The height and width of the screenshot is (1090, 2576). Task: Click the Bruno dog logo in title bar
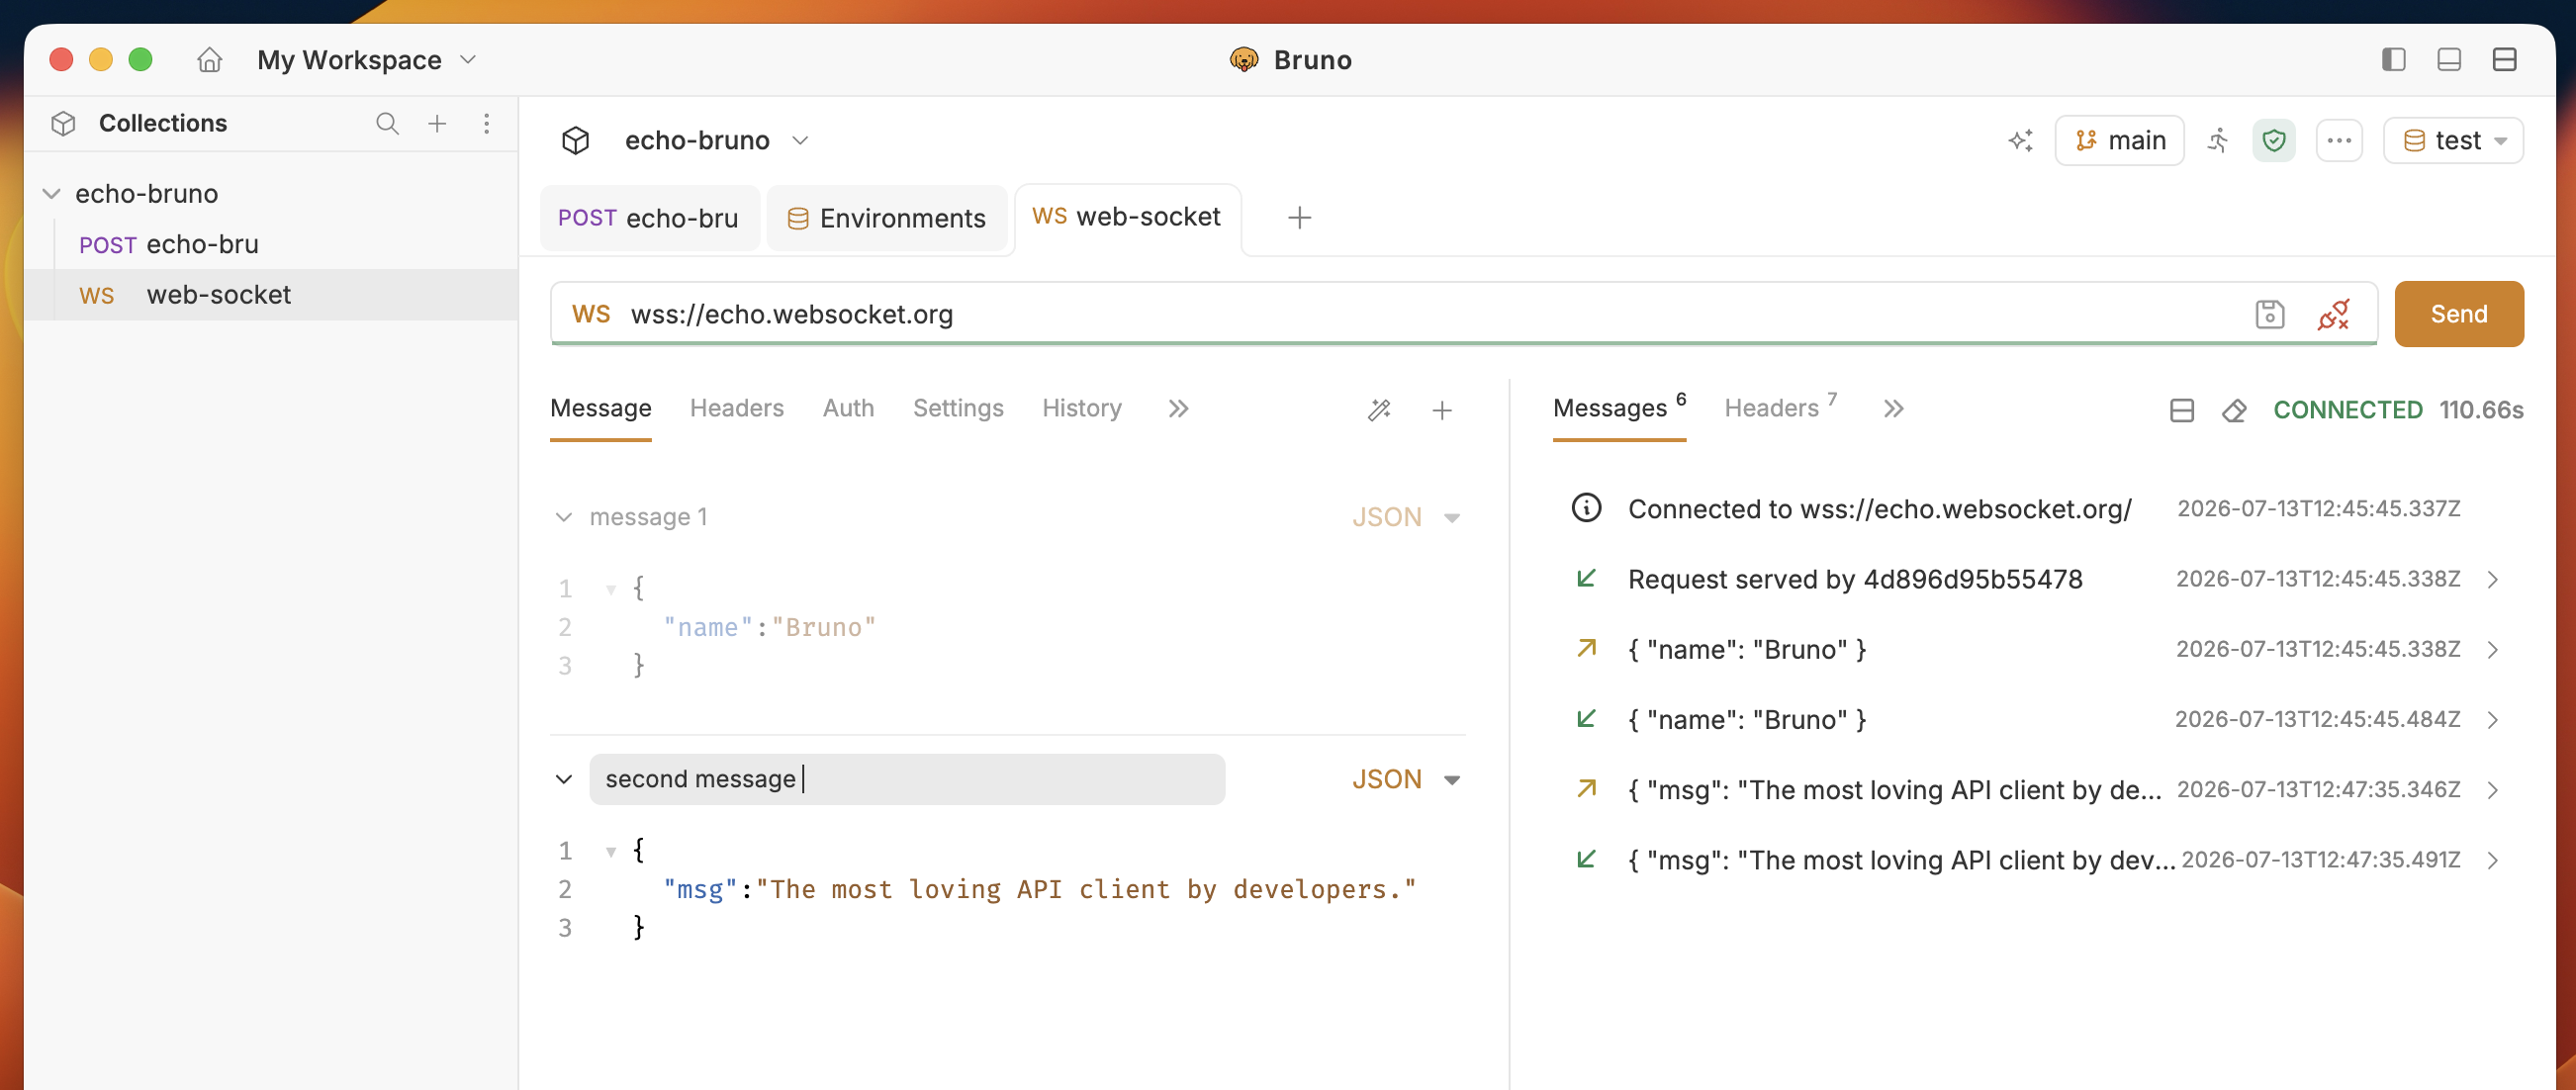pos(1243,60)
